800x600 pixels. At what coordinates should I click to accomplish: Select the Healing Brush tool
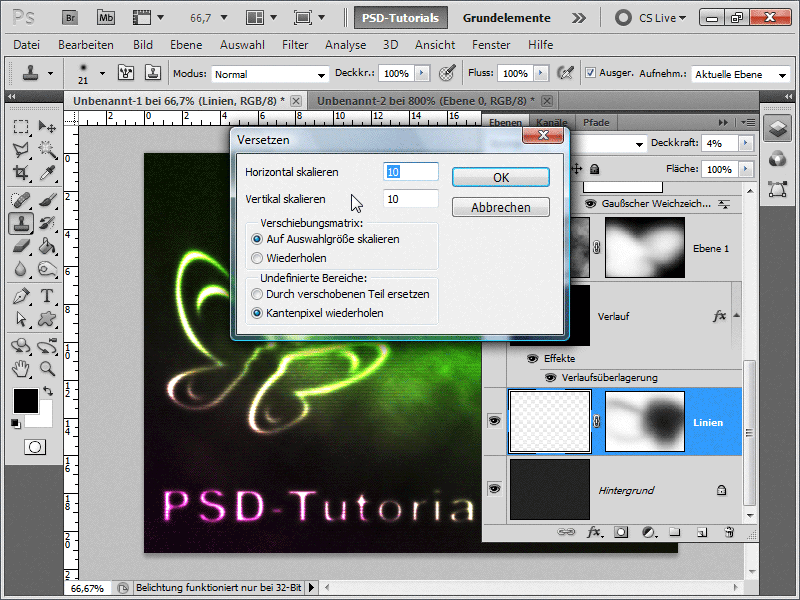pyautogui.click(x=21, y=200)
